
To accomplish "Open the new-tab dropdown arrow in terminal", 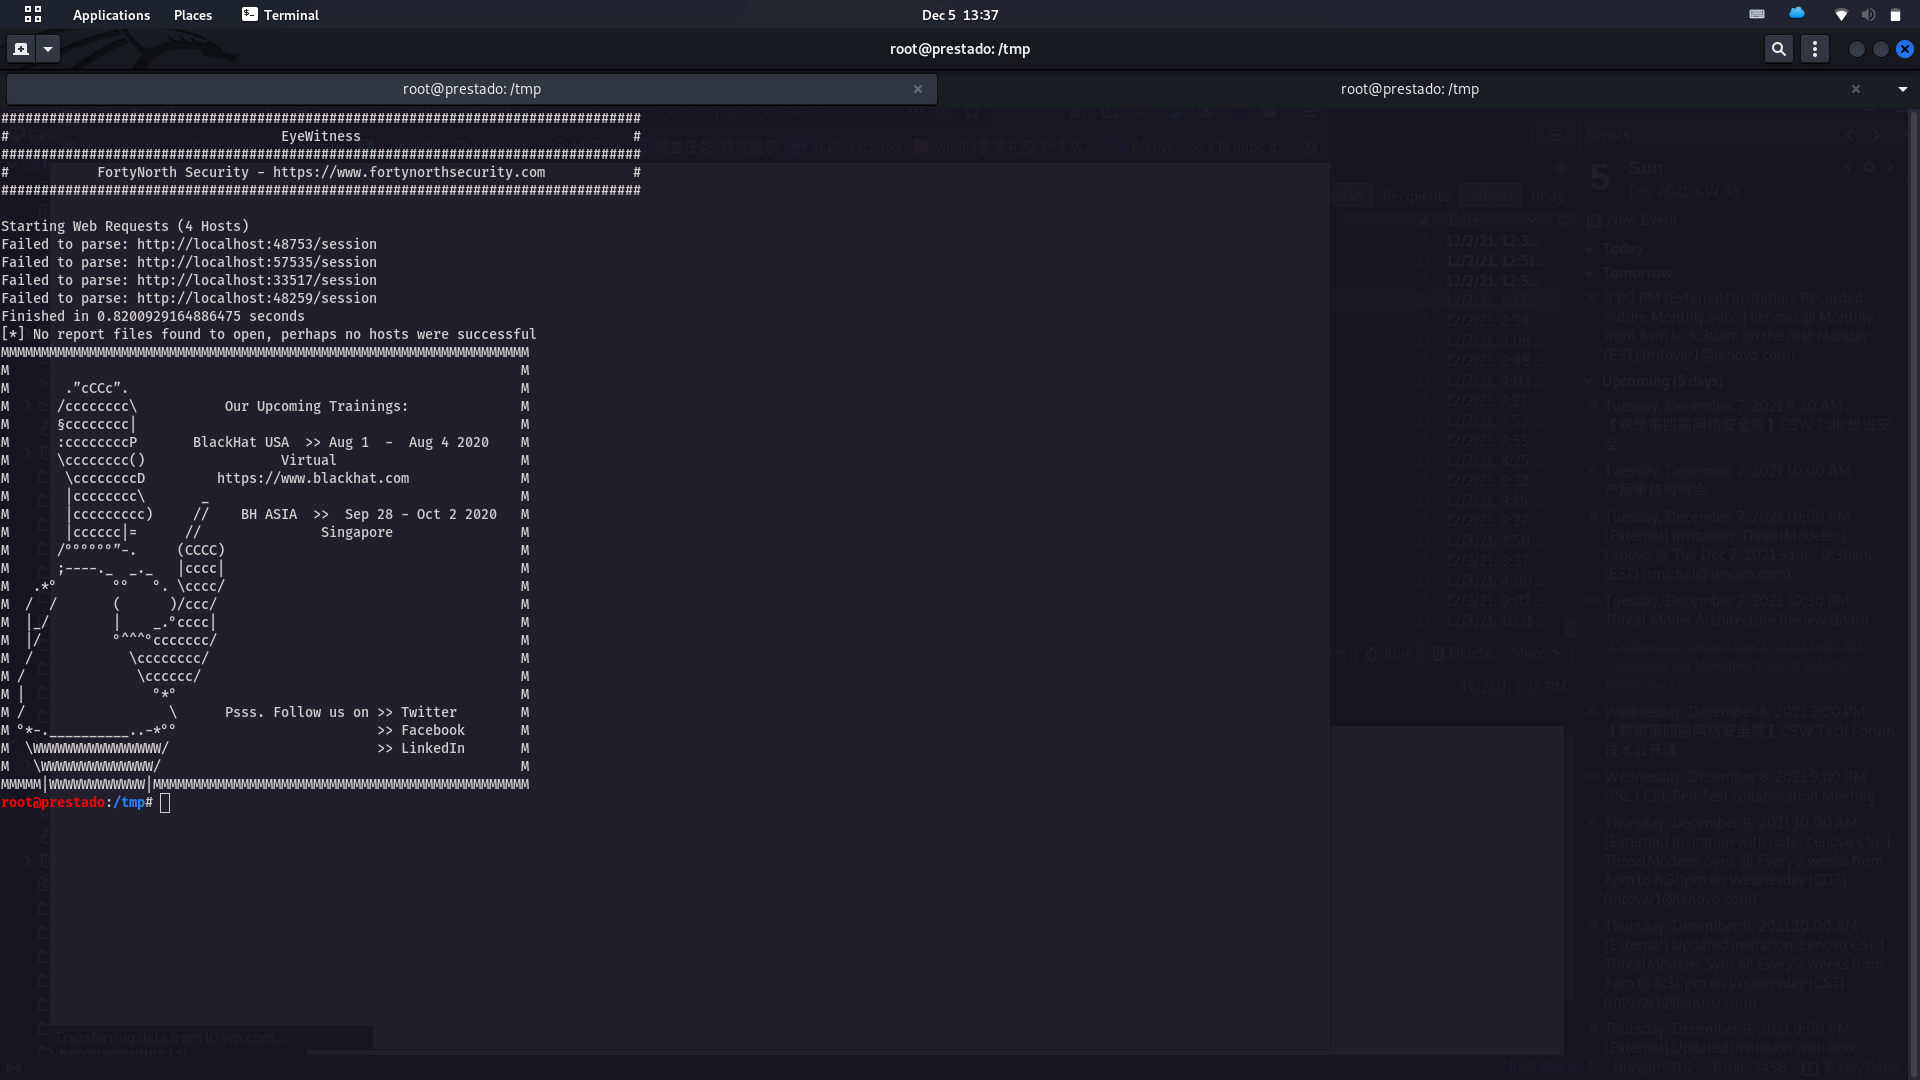I will (47, 48).
